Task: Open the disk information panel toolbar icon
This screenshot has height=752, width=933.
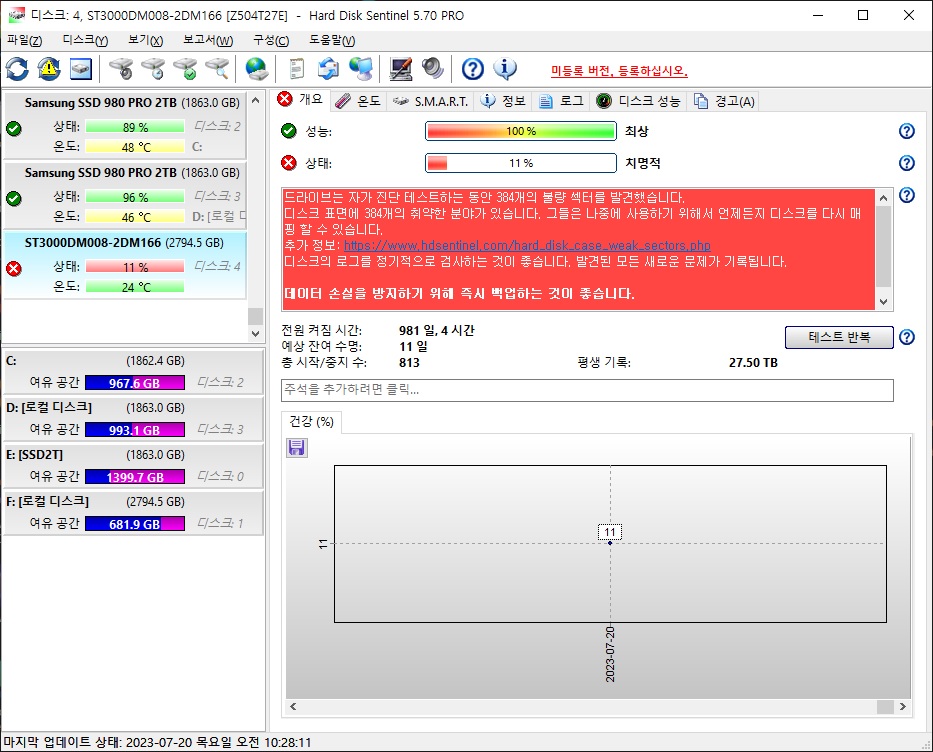Action: coord(81,69)
